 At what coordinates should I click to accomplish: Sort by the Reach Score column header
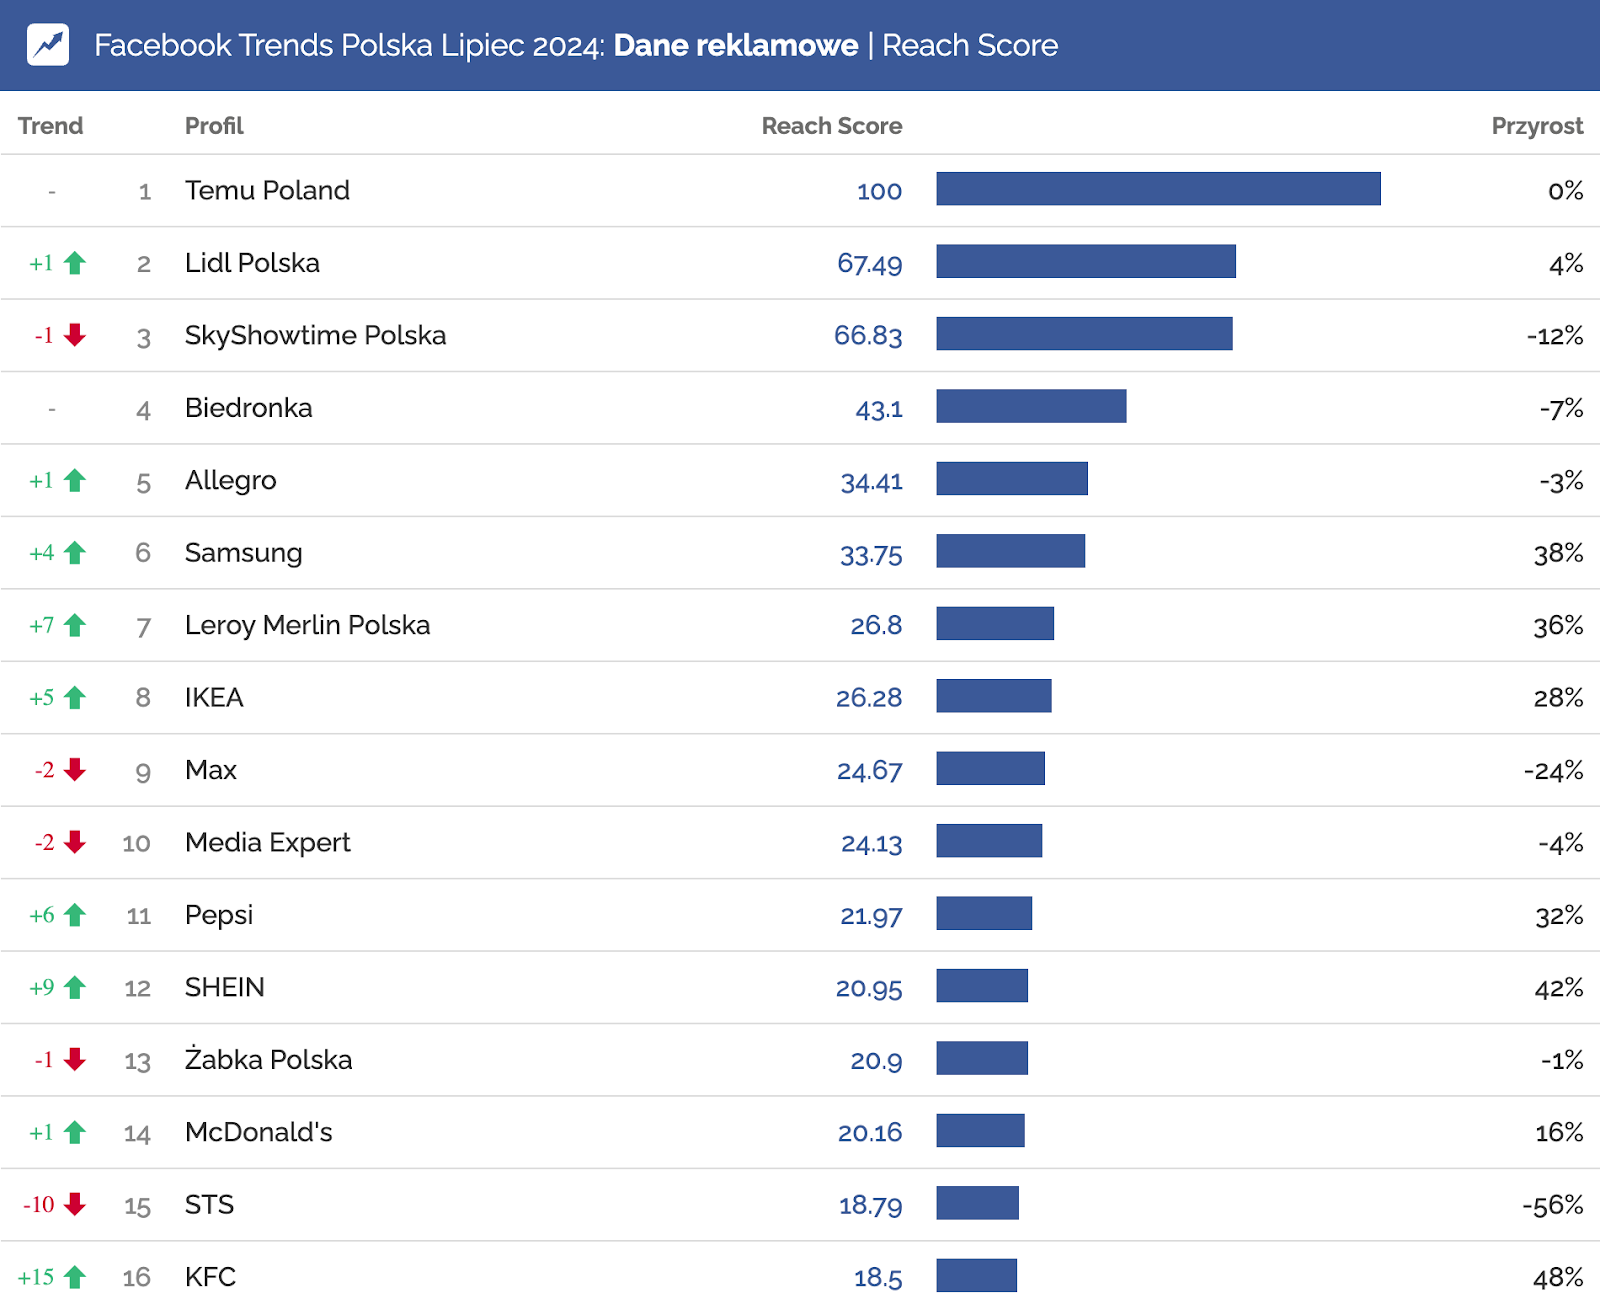[831, 126]
